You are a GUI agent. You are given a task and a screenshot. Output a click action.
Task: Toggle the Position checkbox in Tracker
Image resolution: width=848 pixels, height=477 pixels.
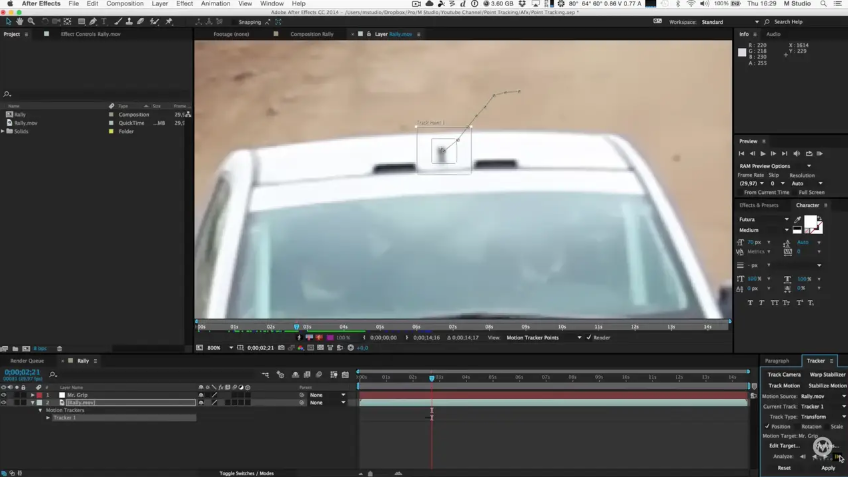coord(767,427)
